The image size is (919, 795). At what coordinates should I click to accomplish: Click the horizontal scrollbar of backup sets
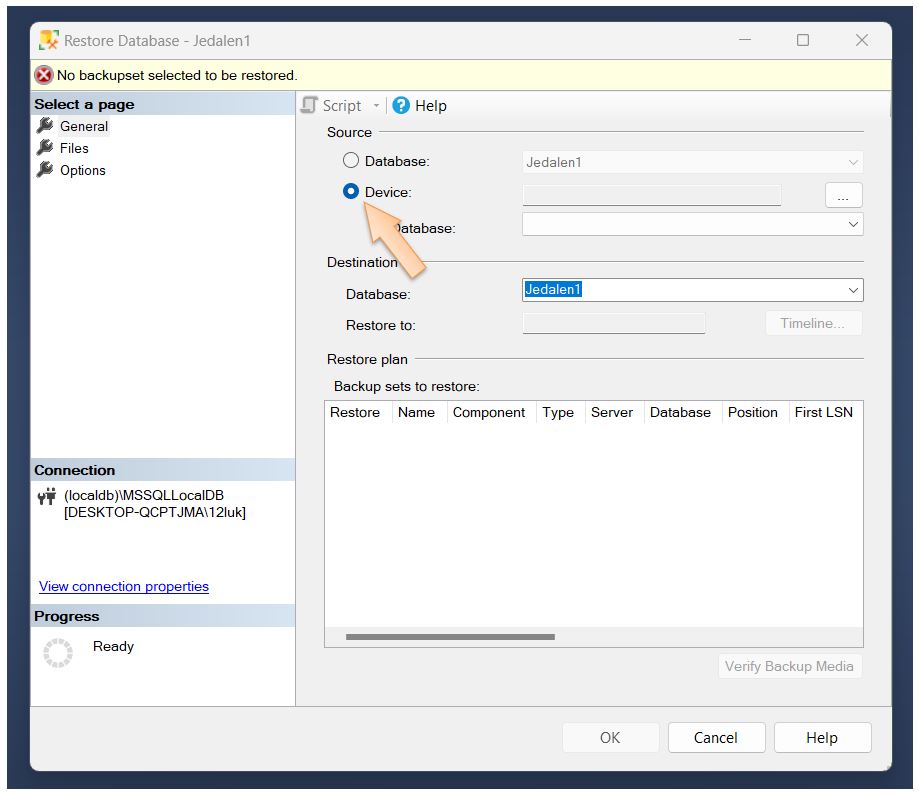pyautogui.click(x=450, y=636)
